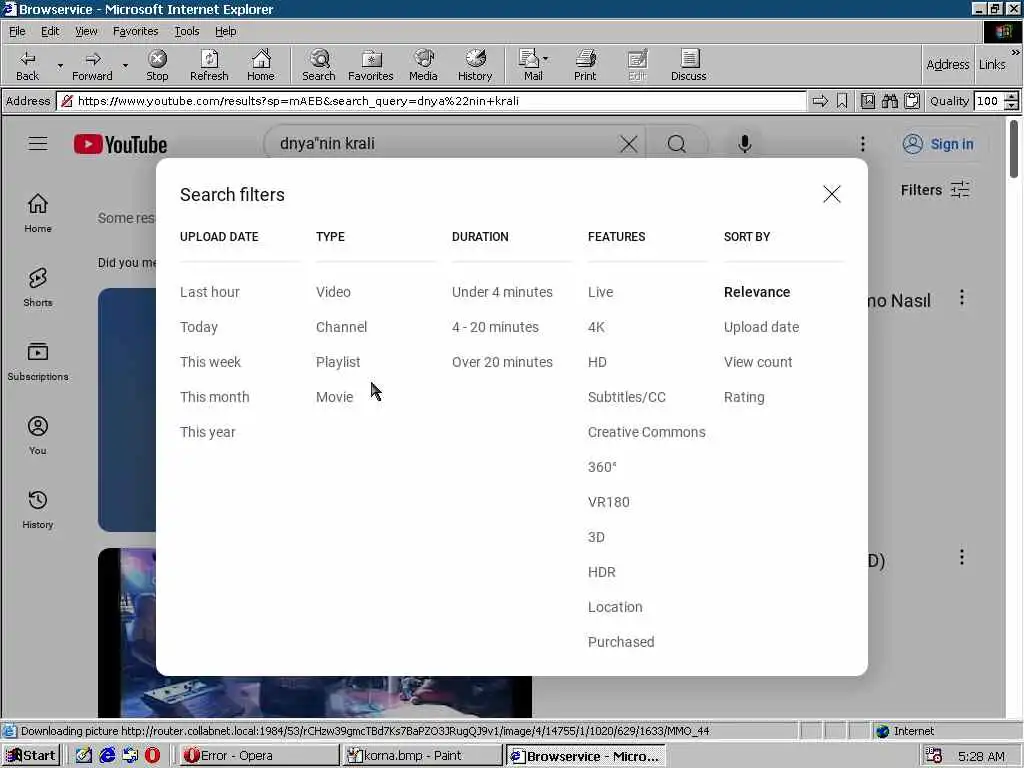Screen dimensions: 1024x768
Task: Expand the Mail button dropdown arrow
Action: tap(545, 58)
